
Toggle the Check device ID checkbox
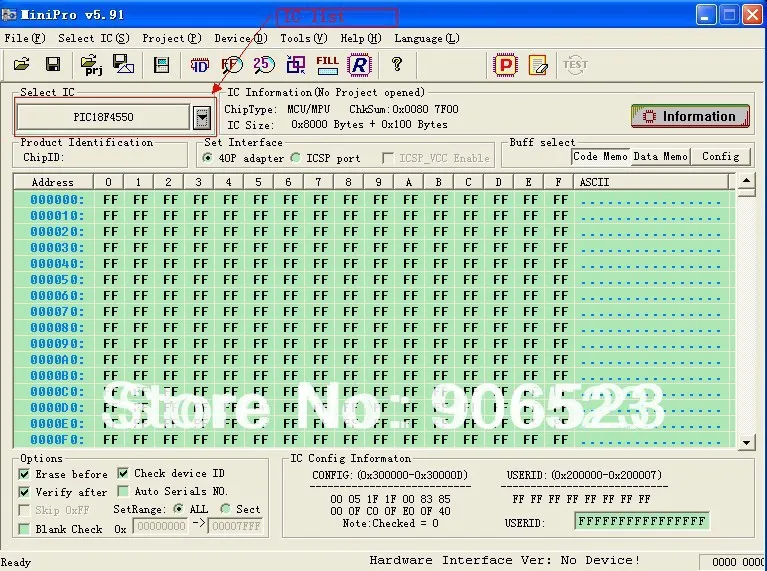pos(123,473)
